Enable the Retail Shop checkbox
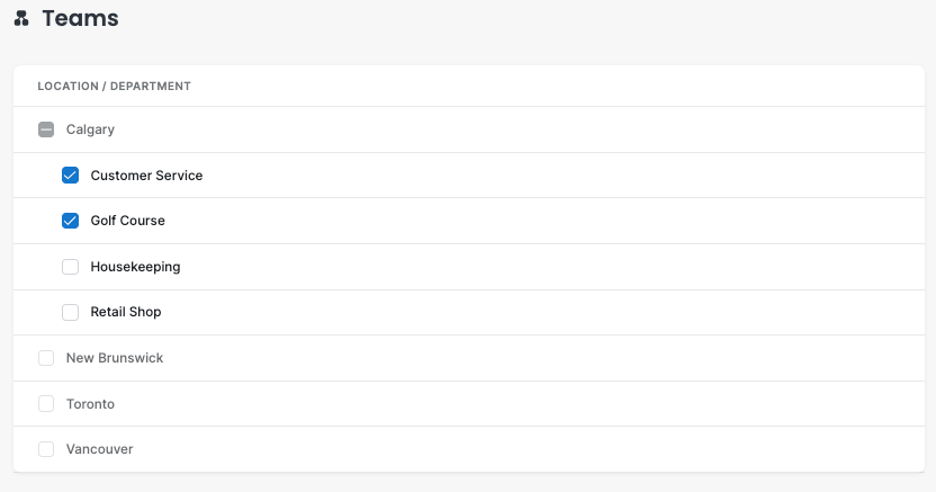Viewport: 936px width, 492px height. (x=70, y=312)
